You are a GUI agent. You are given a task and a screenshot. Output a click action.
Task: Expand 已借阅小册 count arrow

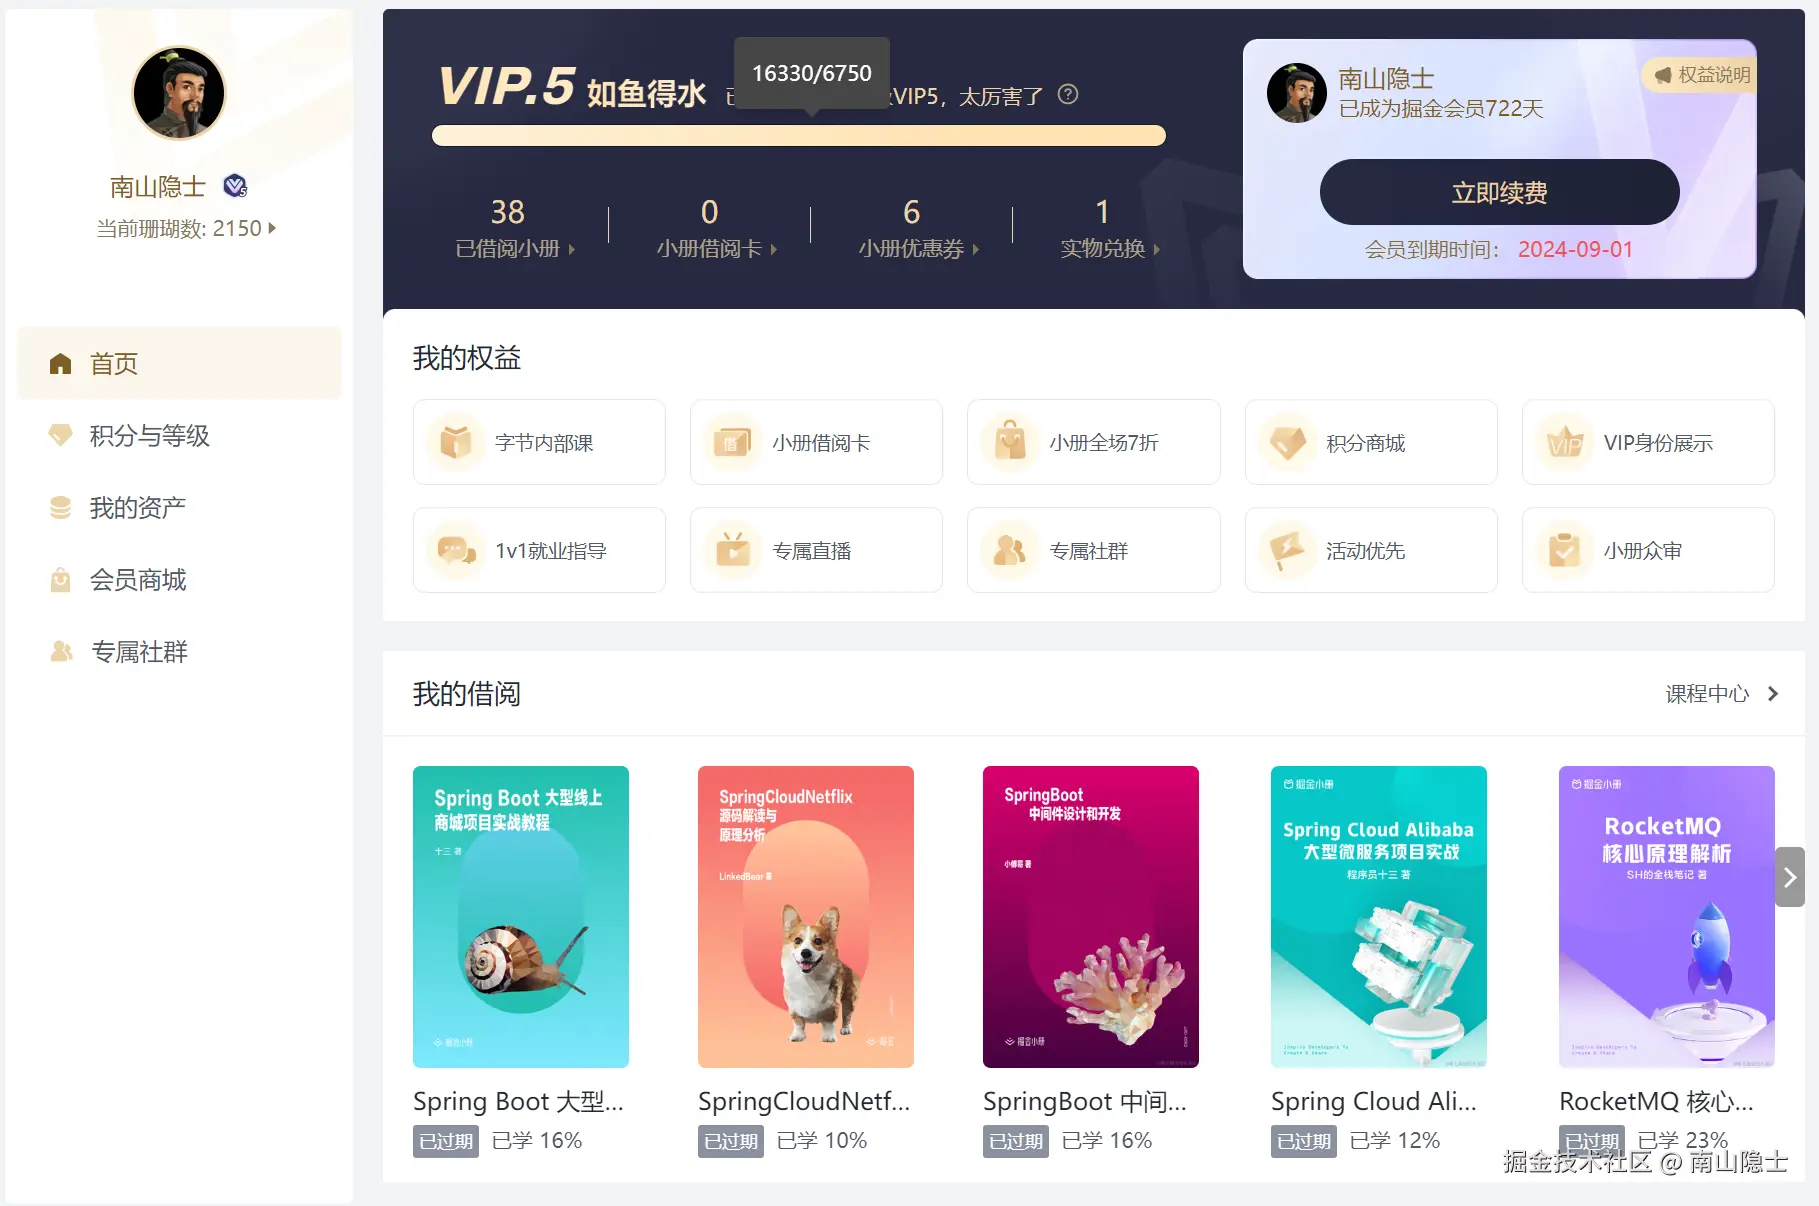tap(572, 249)
